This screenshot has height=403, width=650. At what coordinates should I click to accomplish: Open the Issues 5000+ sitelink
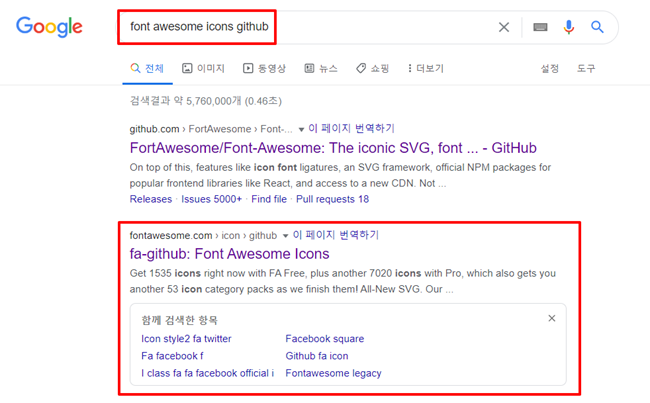(x=211, y=199)
